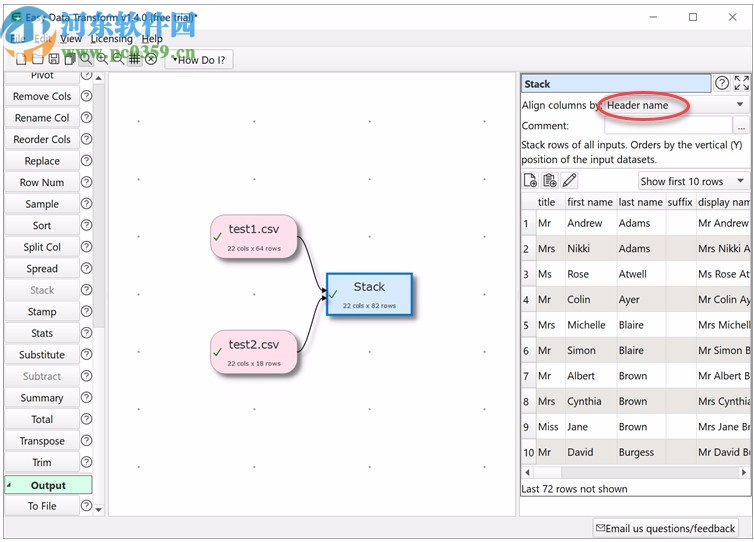Select the Stack node on canvas
This screenshot has width=754, height=542.
[x=369, y=294]
